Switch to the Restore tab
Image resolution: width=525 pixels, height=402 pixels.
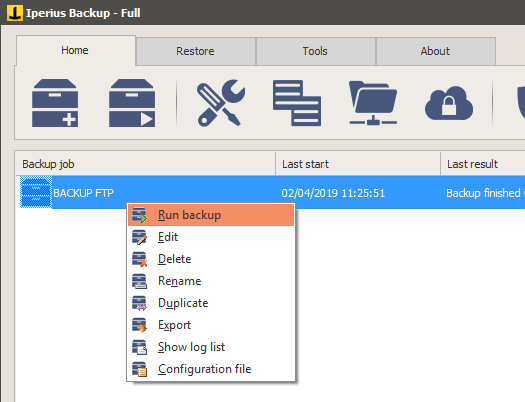point(196,51)
